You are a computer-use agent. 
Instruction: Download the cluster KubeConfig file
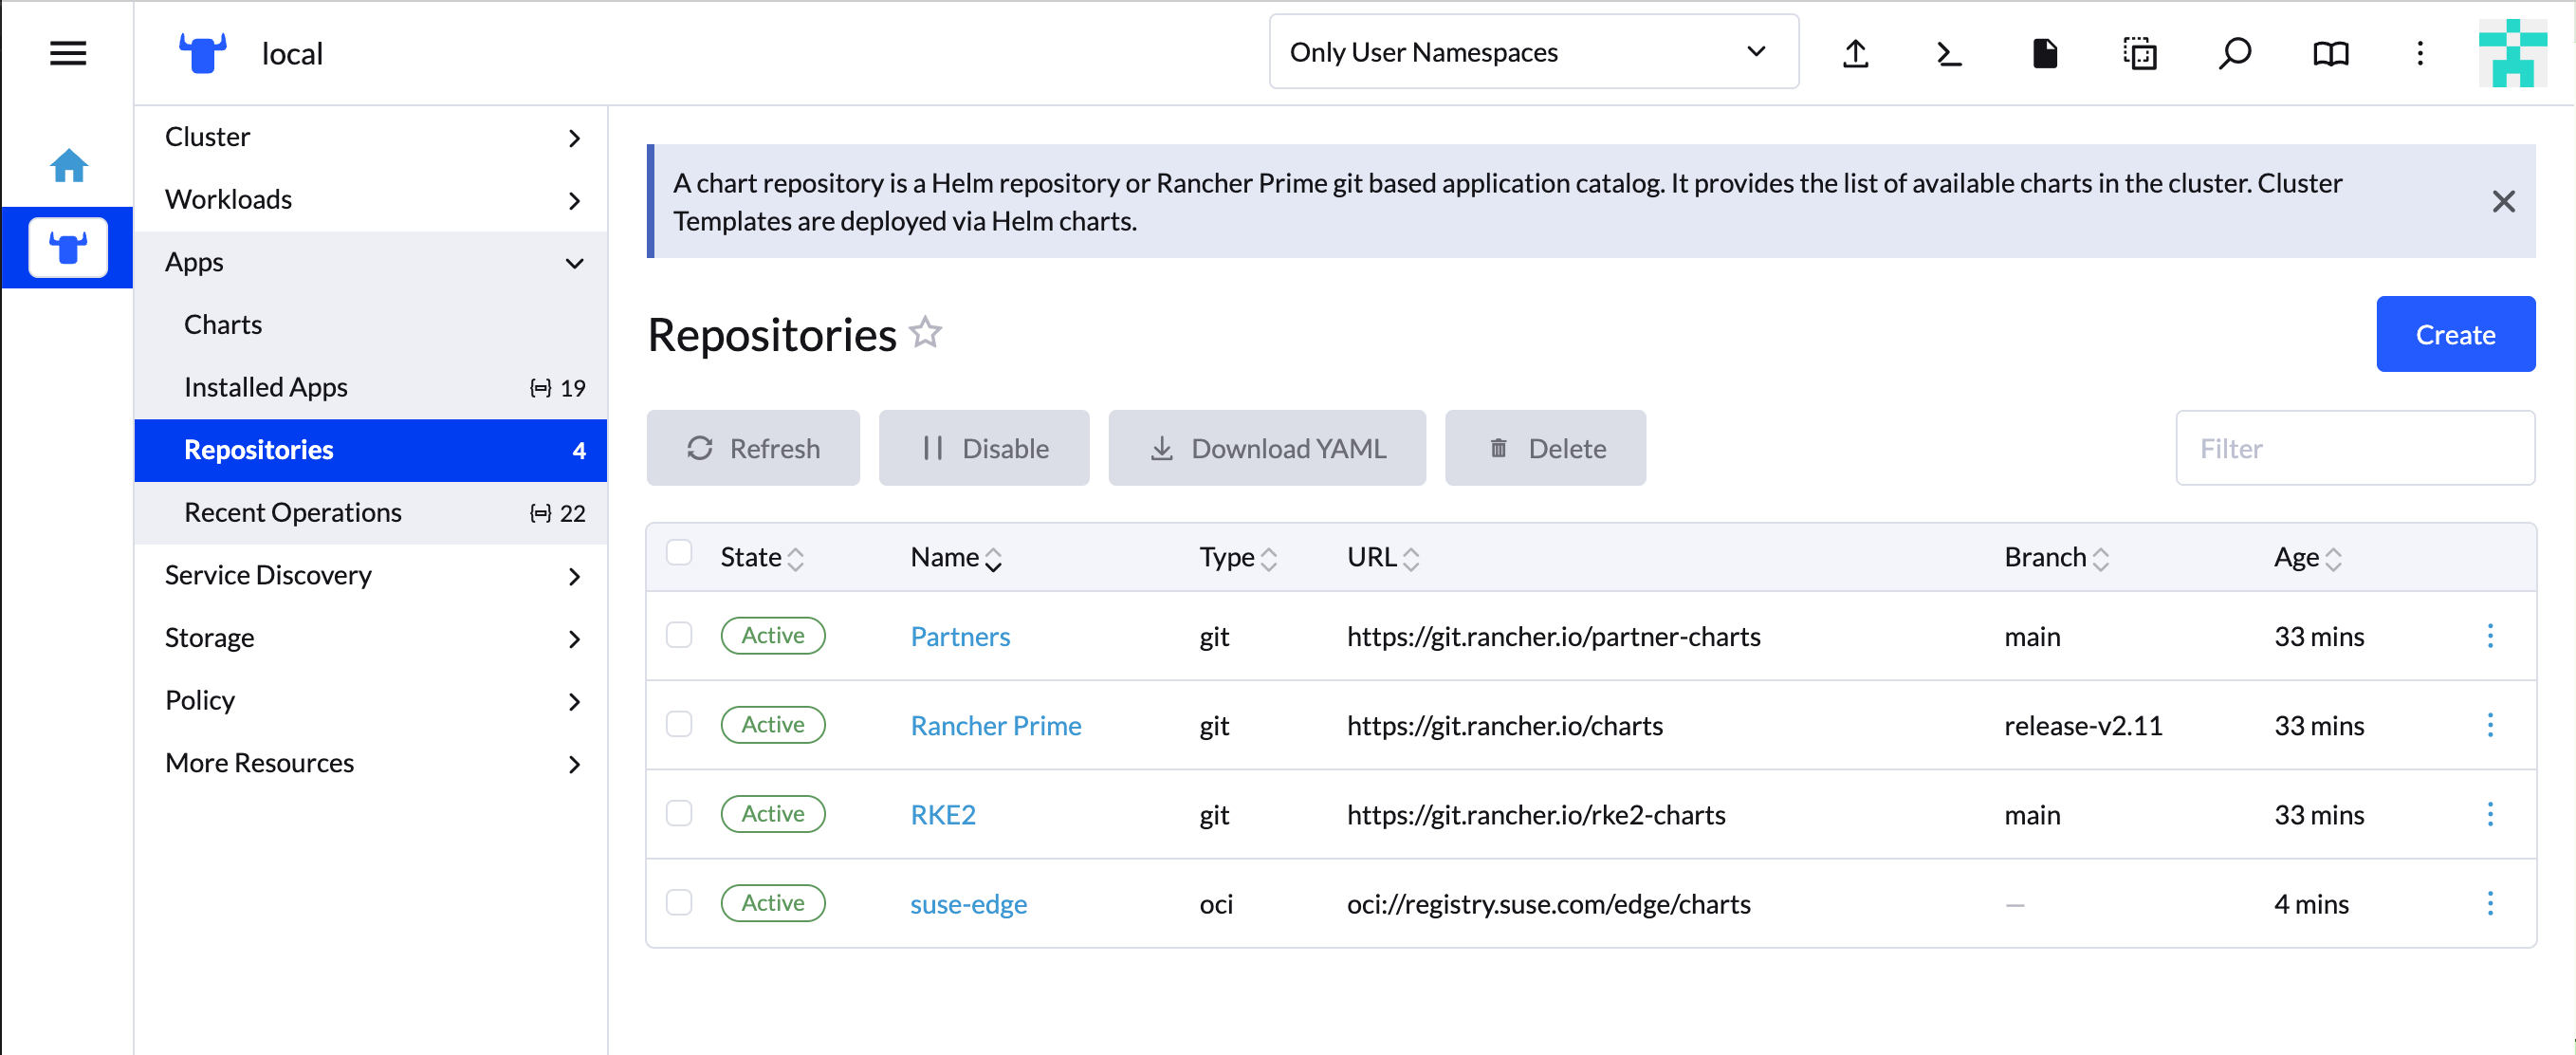[x=2045, y=53]
